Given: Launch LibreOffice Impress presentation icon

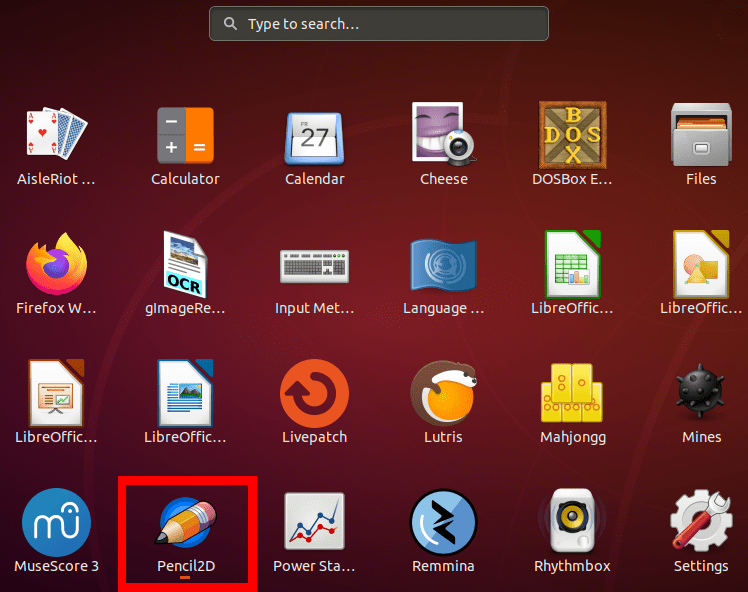Looking at the screenshot, I should [x=57, y=393].
